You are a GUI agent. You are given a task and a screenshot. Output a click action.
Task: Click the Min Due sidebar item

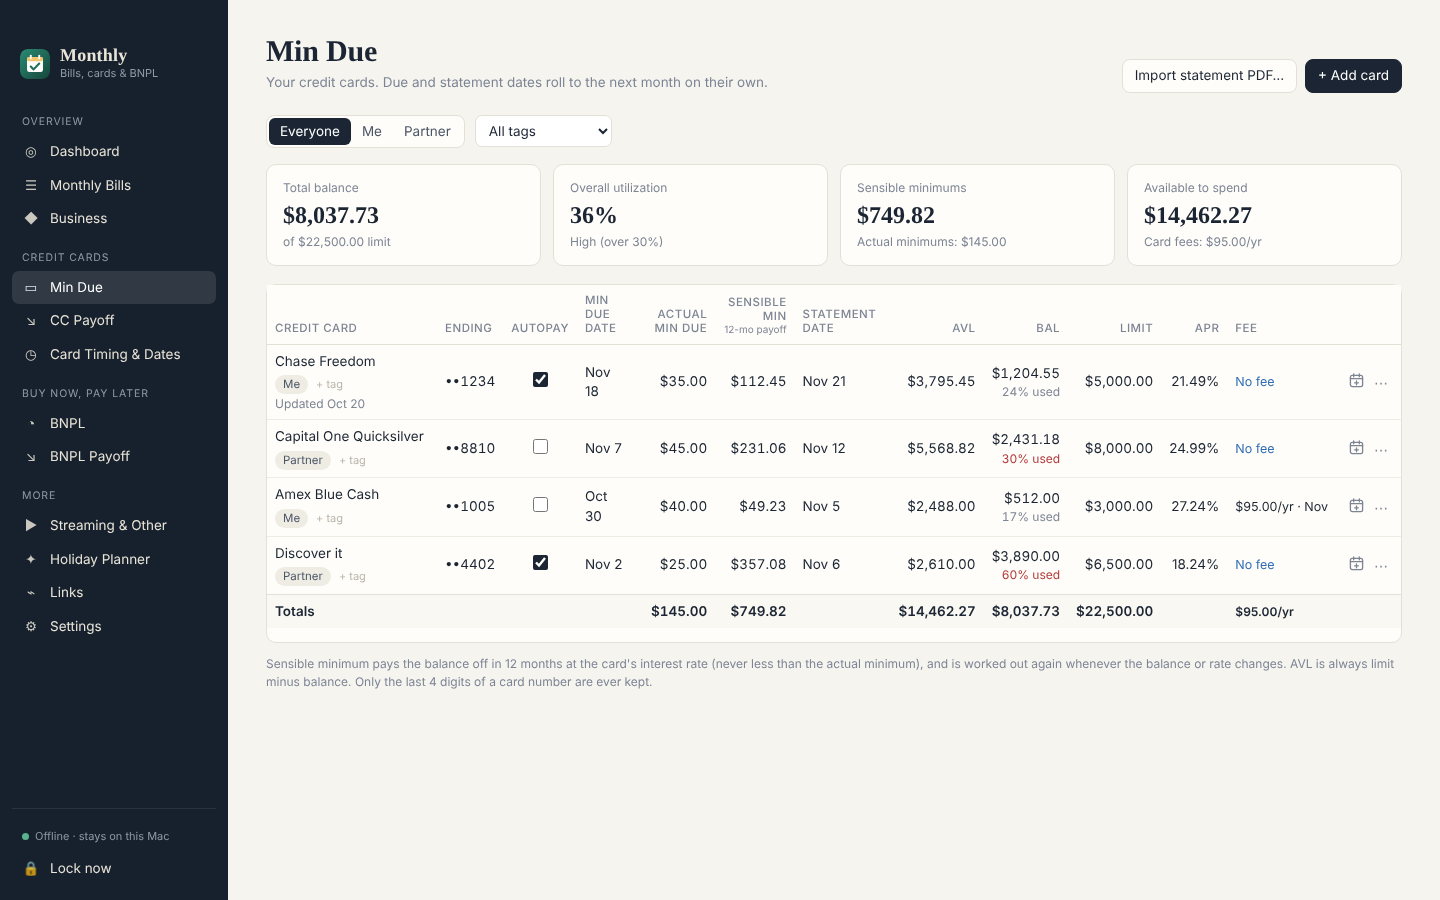pos(114,287)
